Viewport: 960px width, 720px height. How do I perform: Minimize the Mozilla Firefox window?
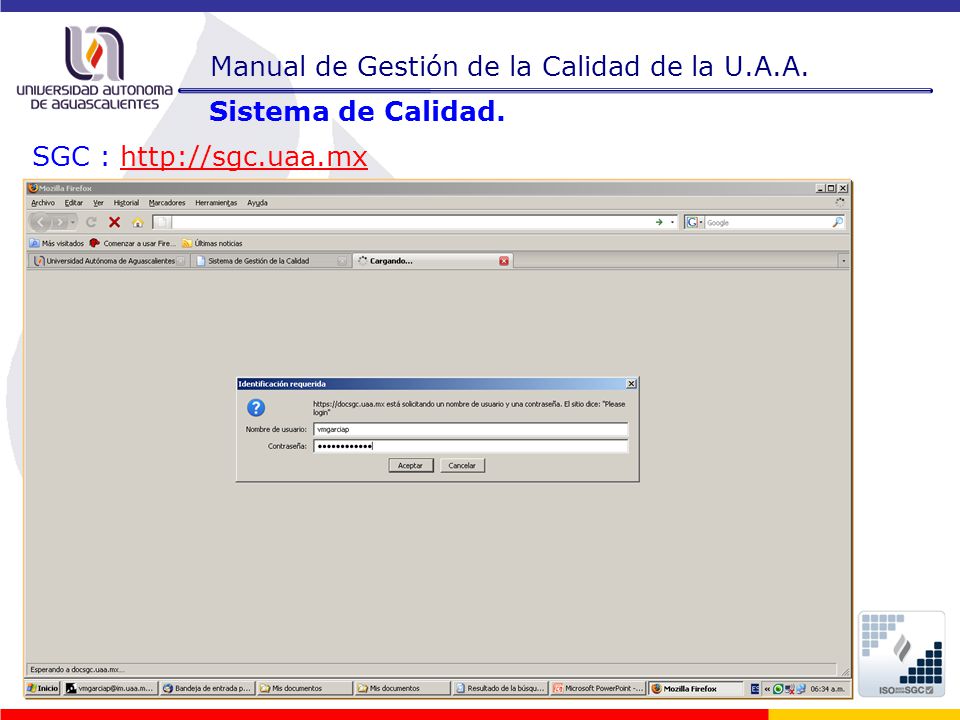pyautogui.click(x=820, y=189)
